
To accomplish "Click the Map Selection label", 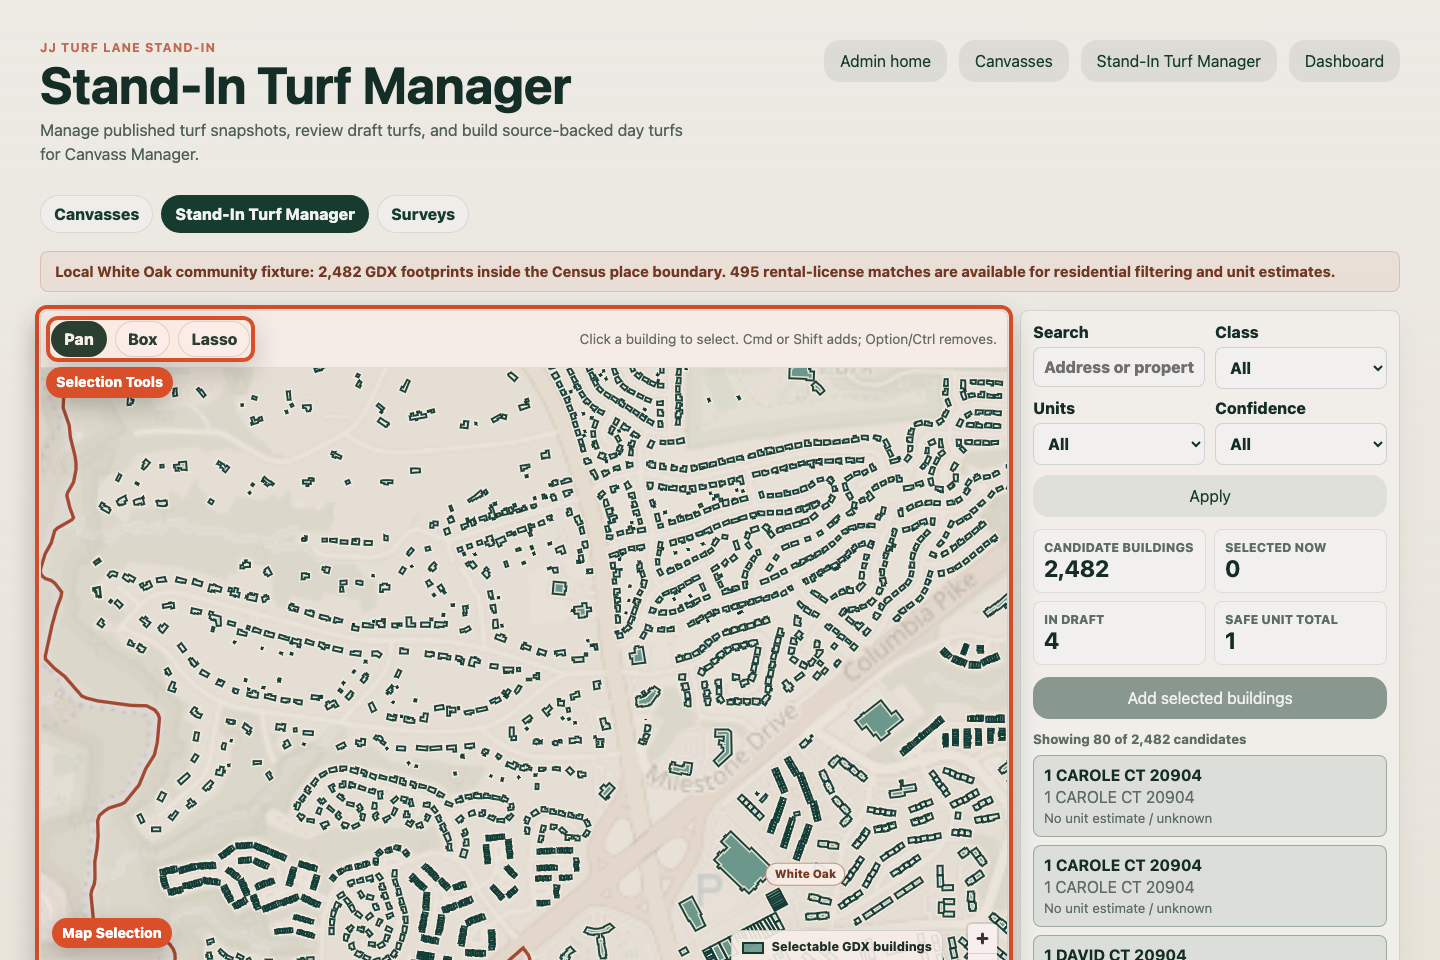I will [x=111, y=933].
